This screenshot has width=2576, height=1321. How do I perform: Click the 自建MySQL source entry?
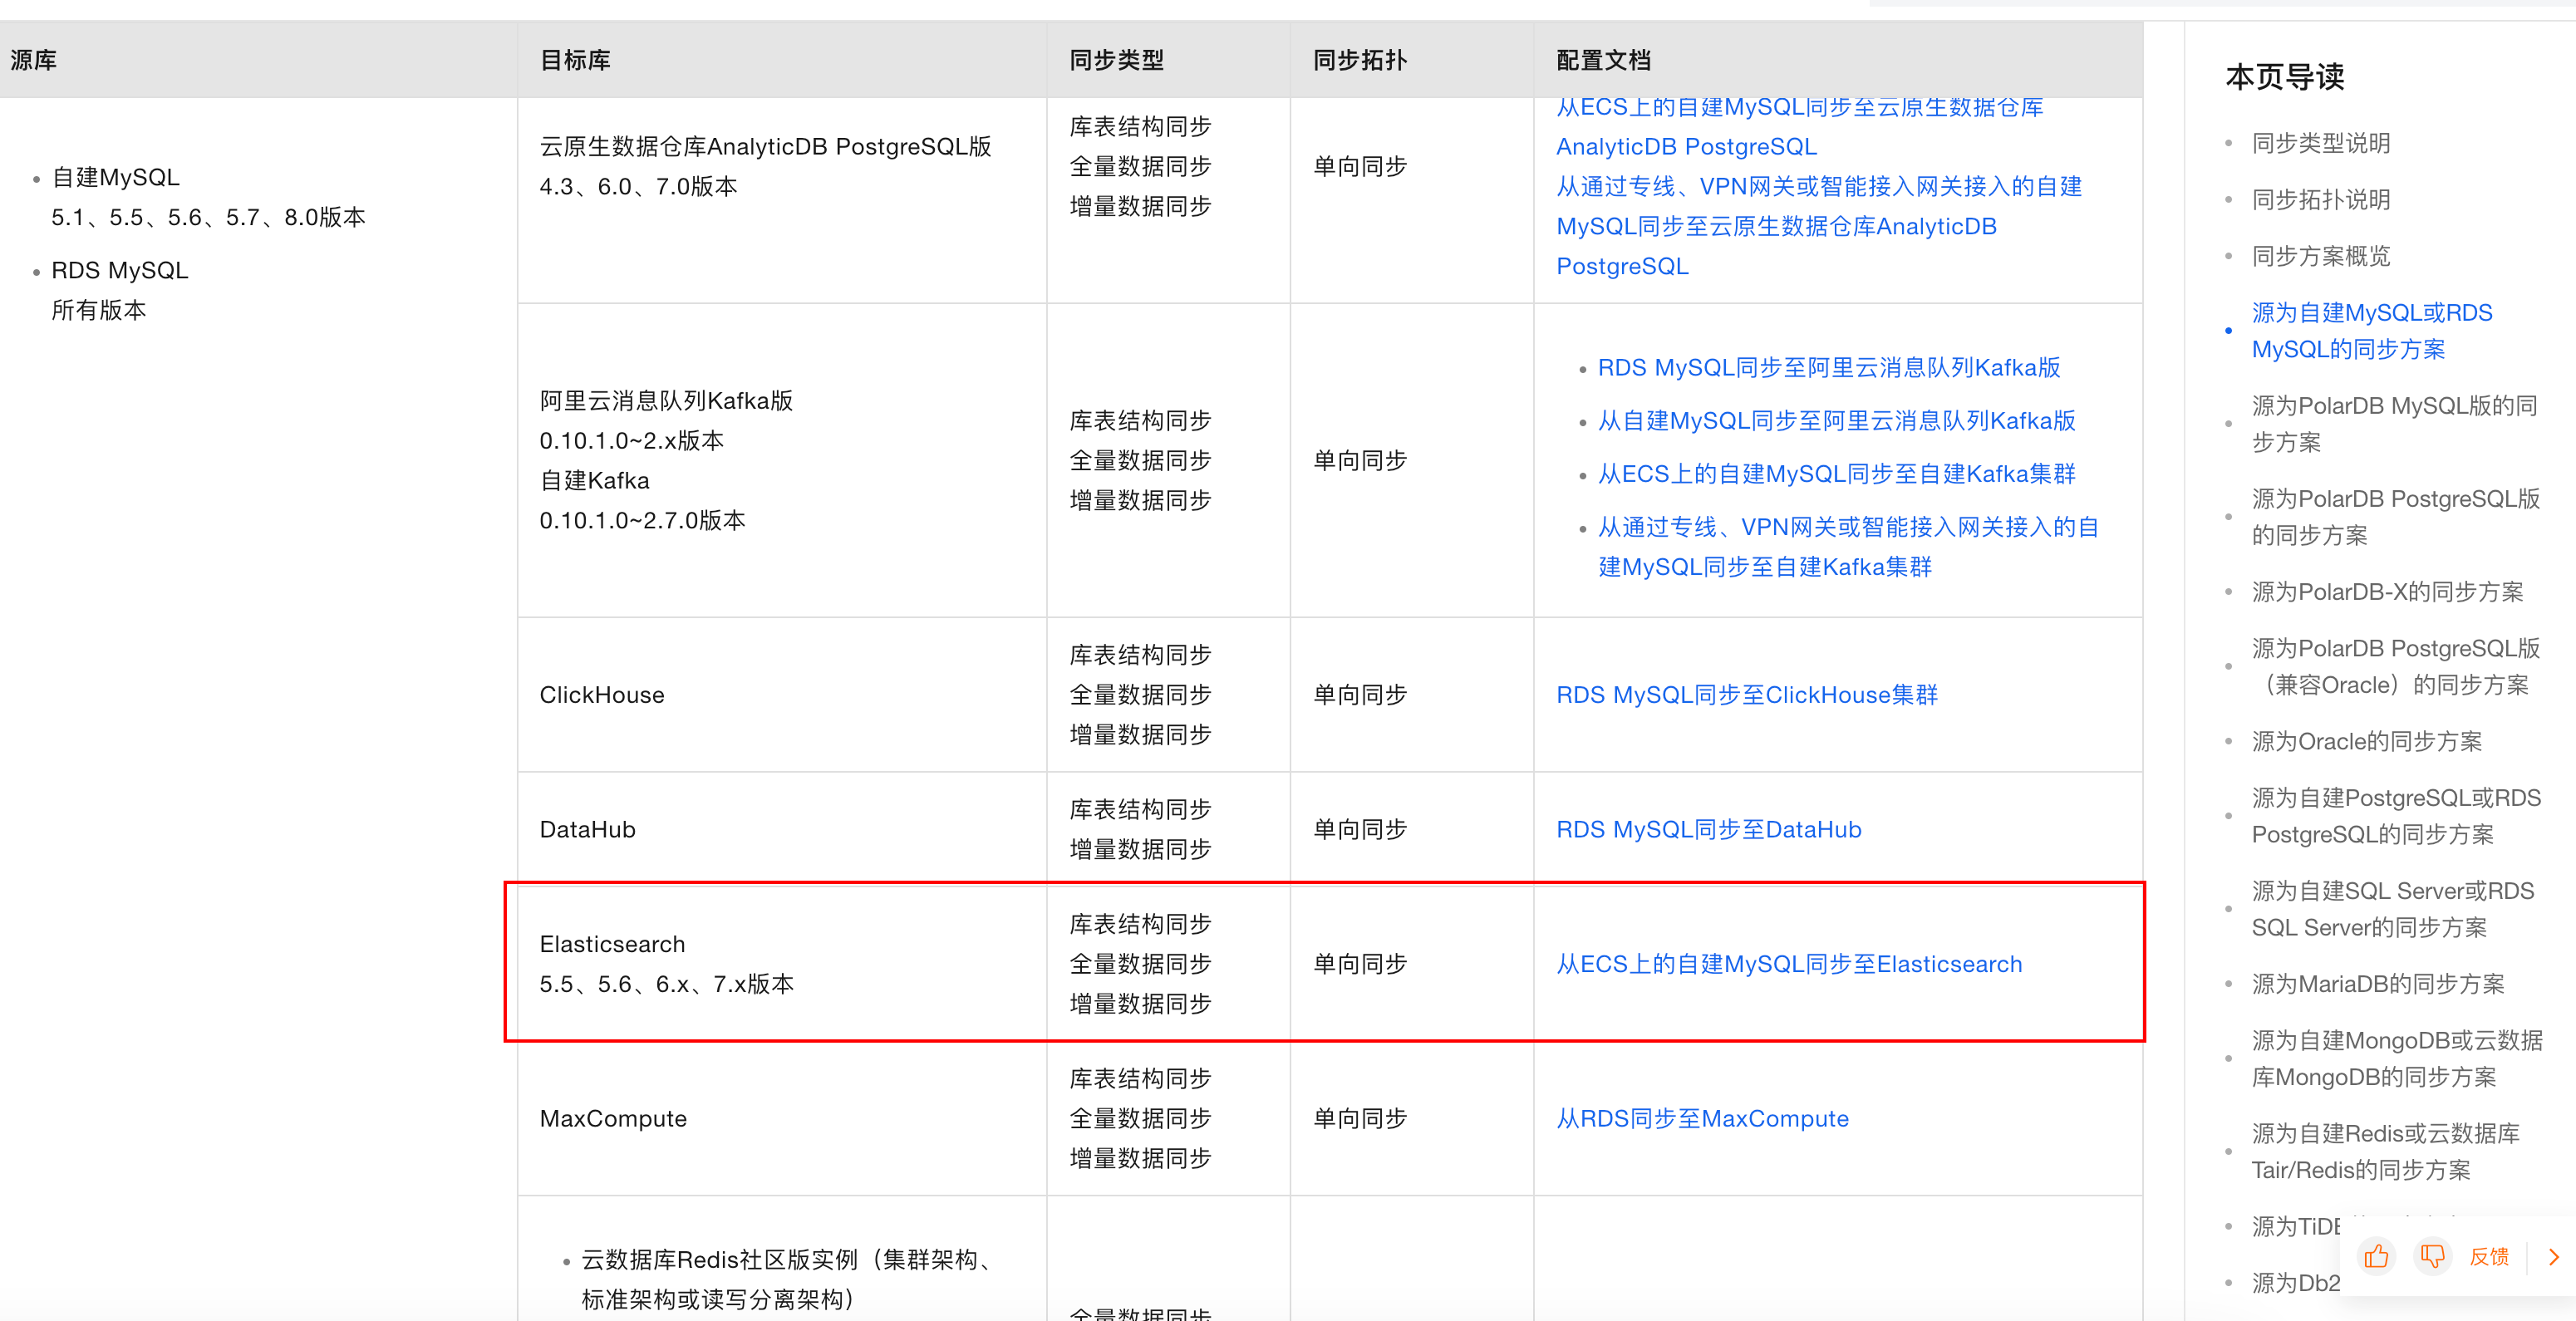pyautogui.click(x=115, y=178)
